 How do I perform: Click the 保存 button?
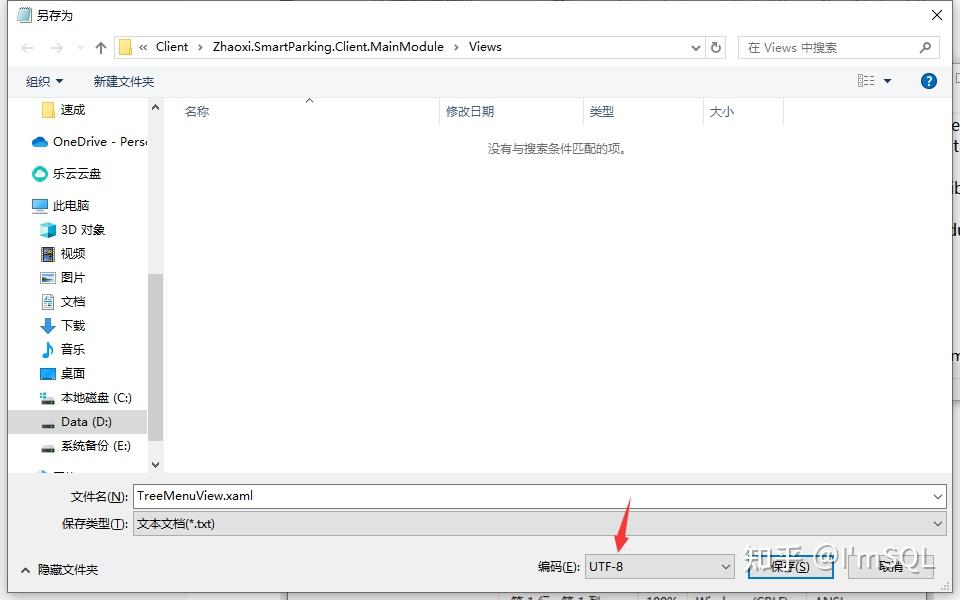coord(790,566)
